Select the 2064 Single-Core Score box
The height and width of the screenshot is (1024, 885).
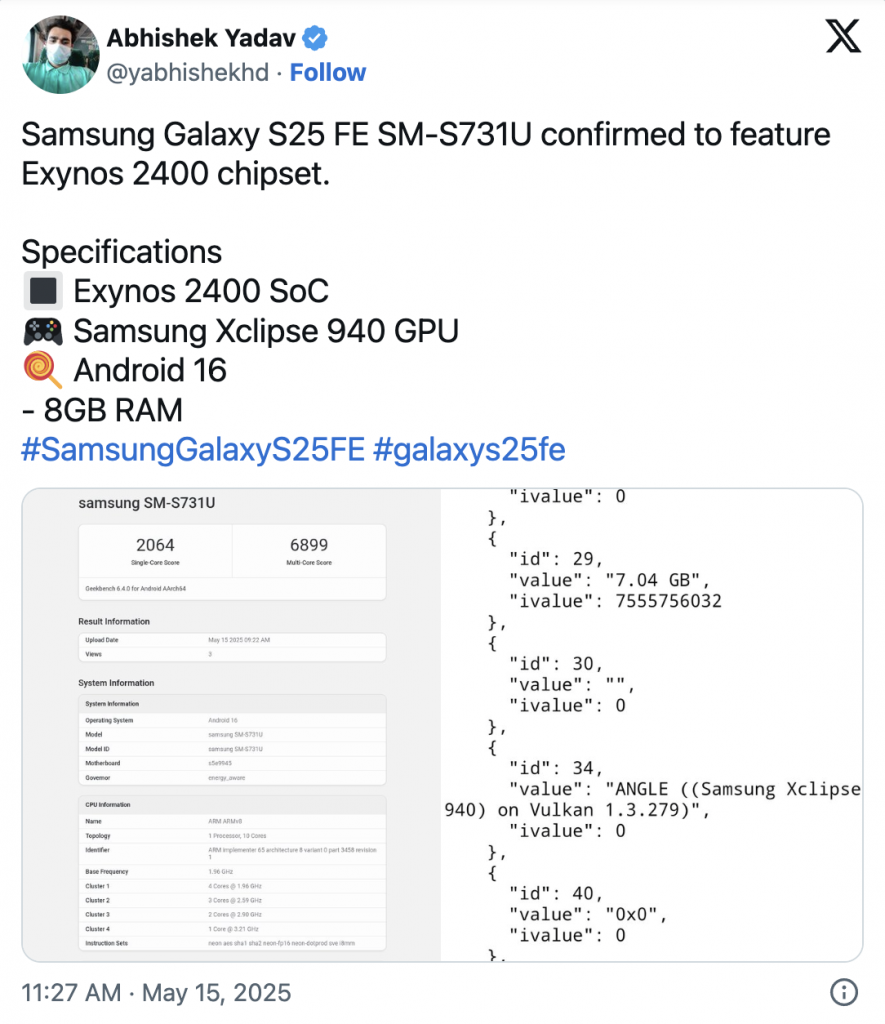point(154,552)
